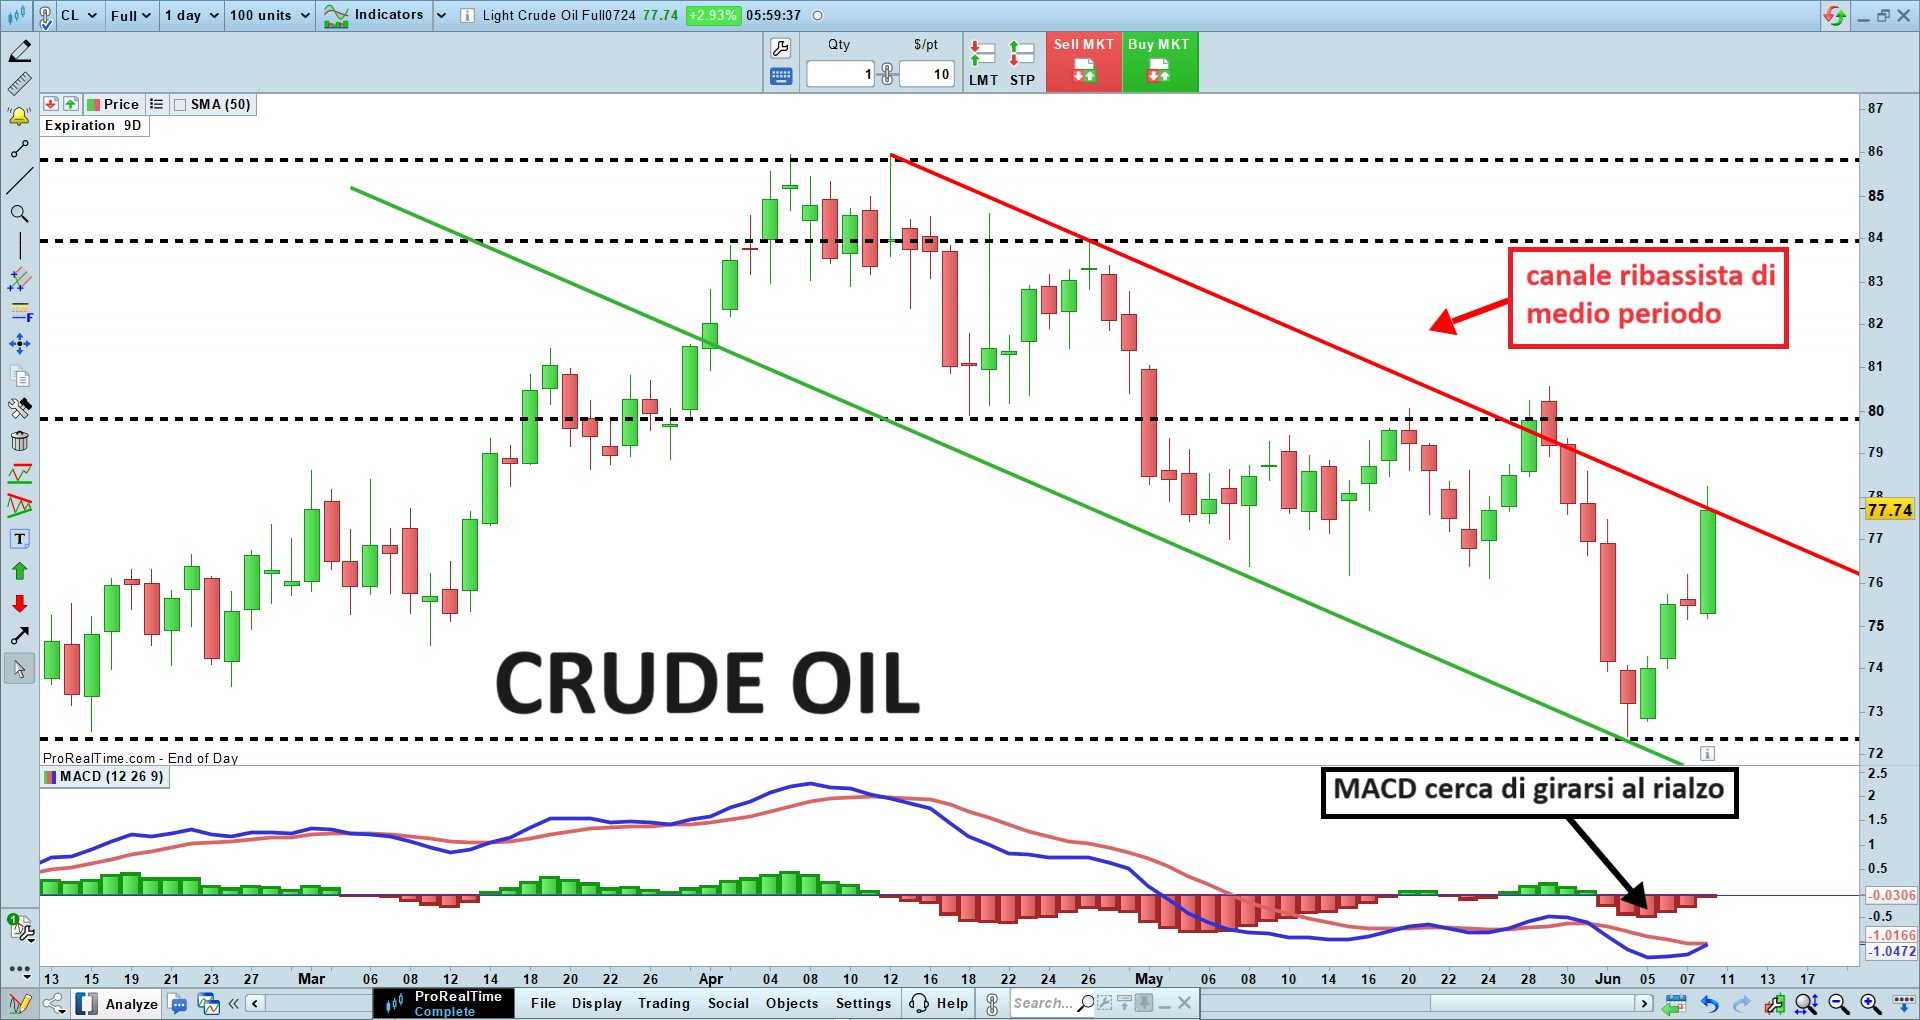
Task: Click the LMT order button
Action: 983,64
